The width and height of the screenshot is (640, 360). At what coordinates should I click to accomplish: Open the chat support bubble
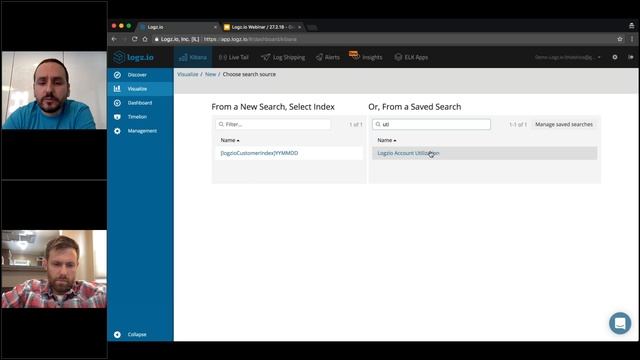[x=620, y=323]
